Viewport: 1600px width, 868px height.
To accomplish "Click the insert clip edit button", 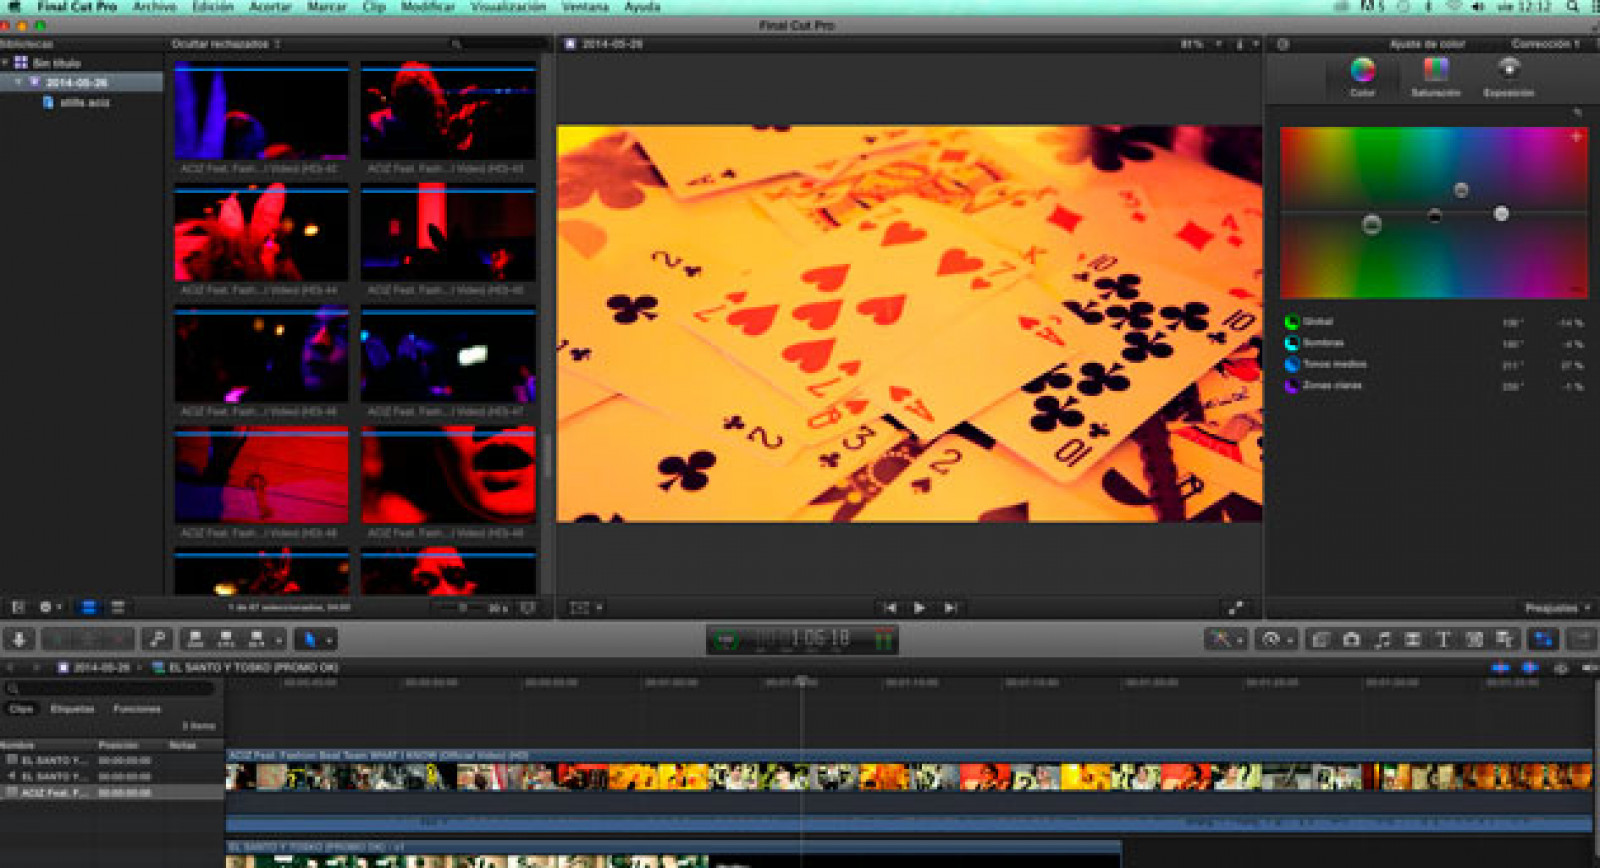I will pos(226,638).
